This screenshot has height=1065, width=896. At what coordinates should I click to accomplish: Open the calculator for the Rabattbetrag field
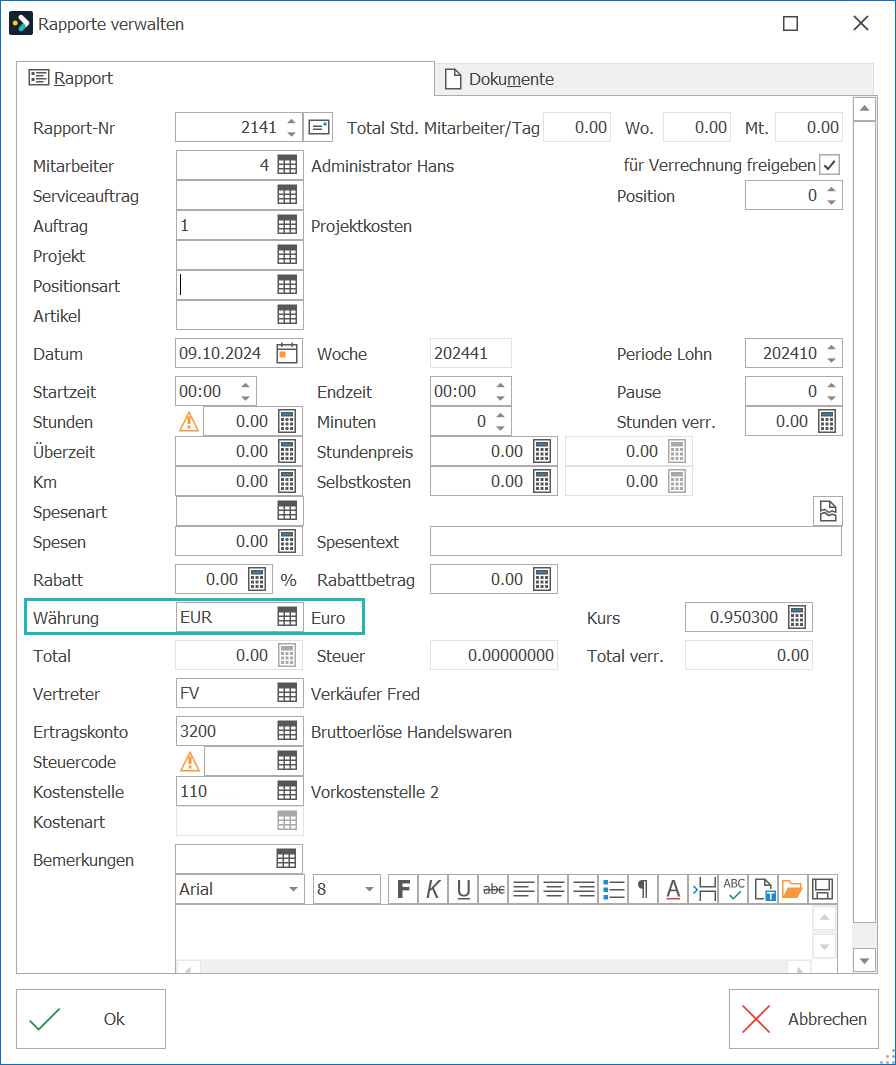tap(542, 579)
